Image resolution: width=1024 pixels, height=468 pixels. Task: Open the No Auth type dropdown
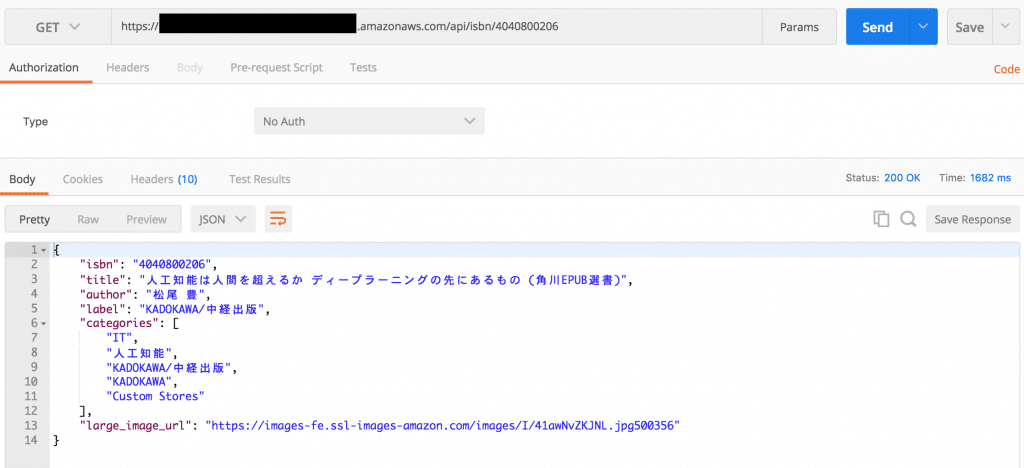click(x=369, y=121)
